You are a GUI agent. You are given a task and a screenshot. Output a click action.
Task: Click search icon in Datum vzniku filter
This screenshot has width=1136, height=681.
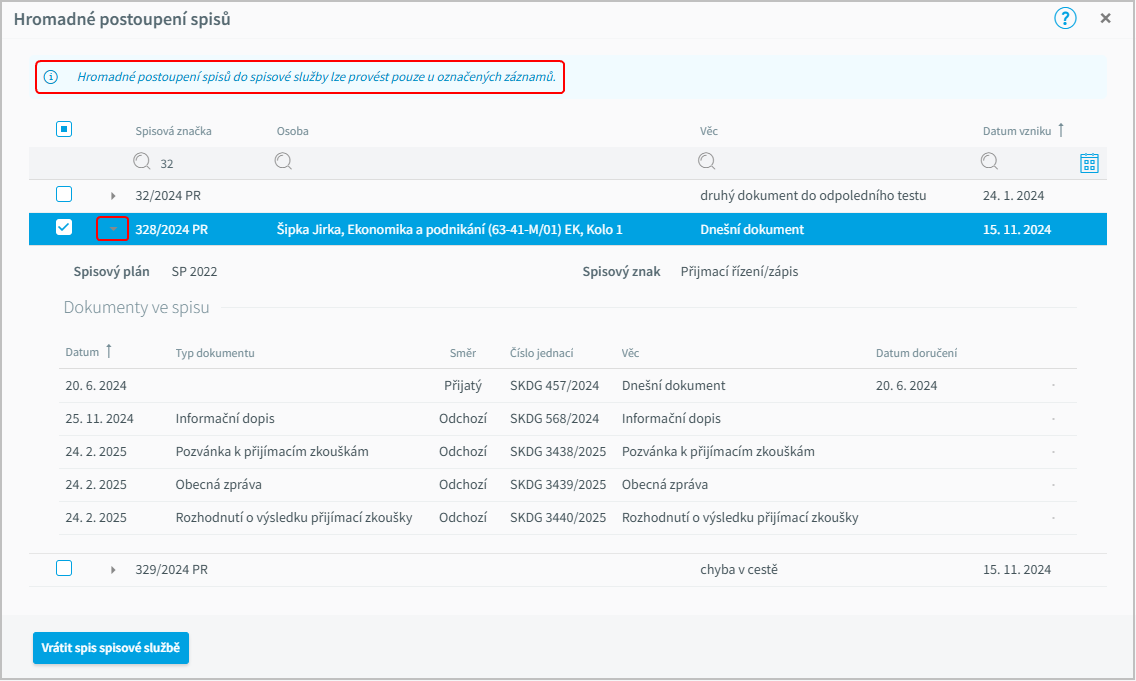click(x=989, y=161)
